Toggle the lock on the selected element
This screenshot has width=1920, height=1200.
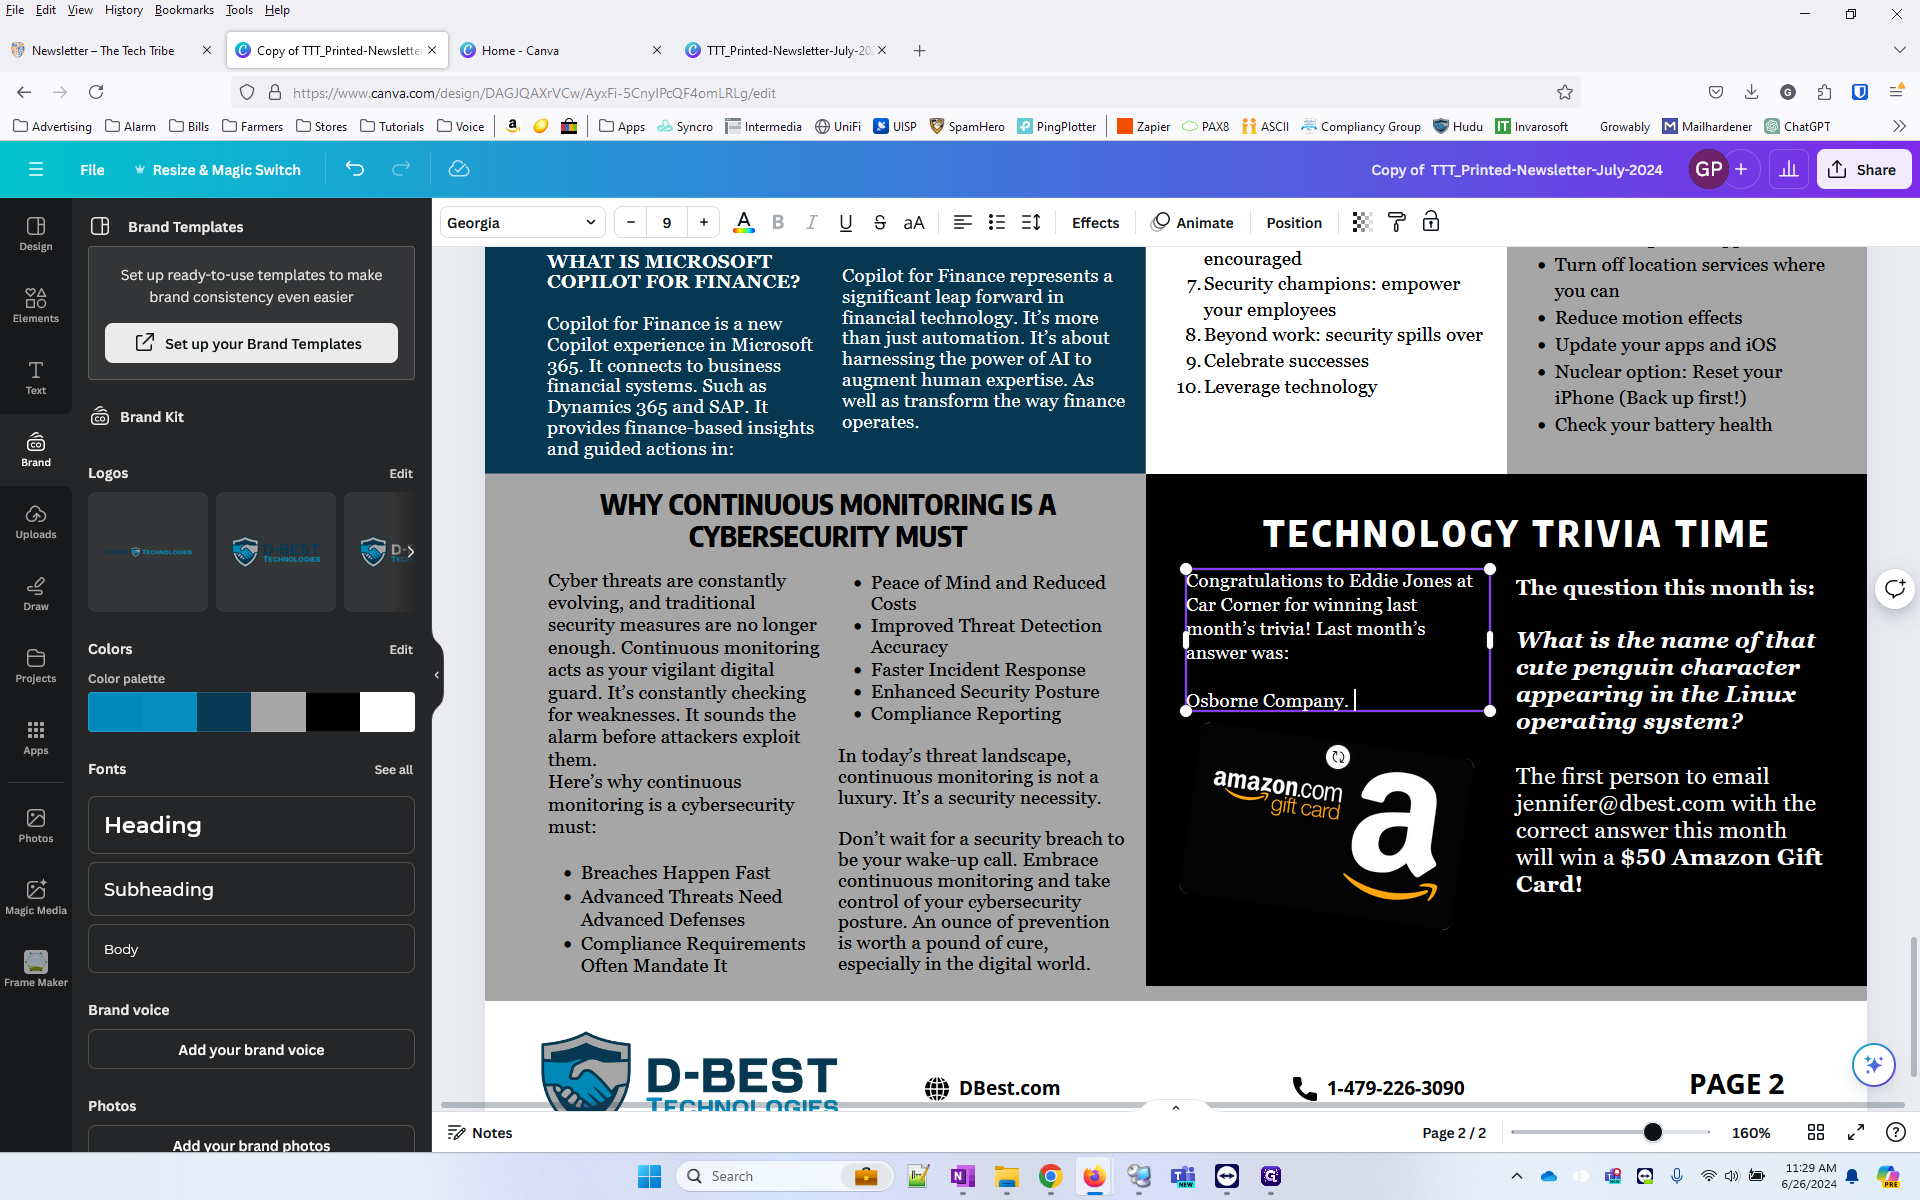coord(1431,223)
